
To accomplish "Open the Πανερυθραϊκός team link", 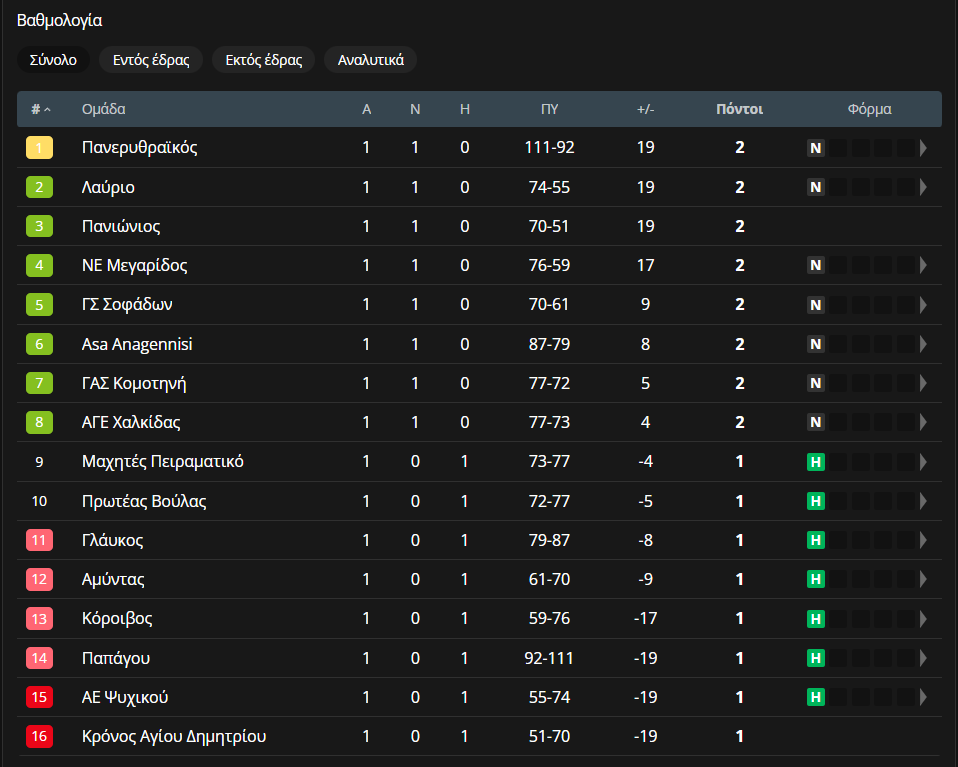I will tap(140, 148).
